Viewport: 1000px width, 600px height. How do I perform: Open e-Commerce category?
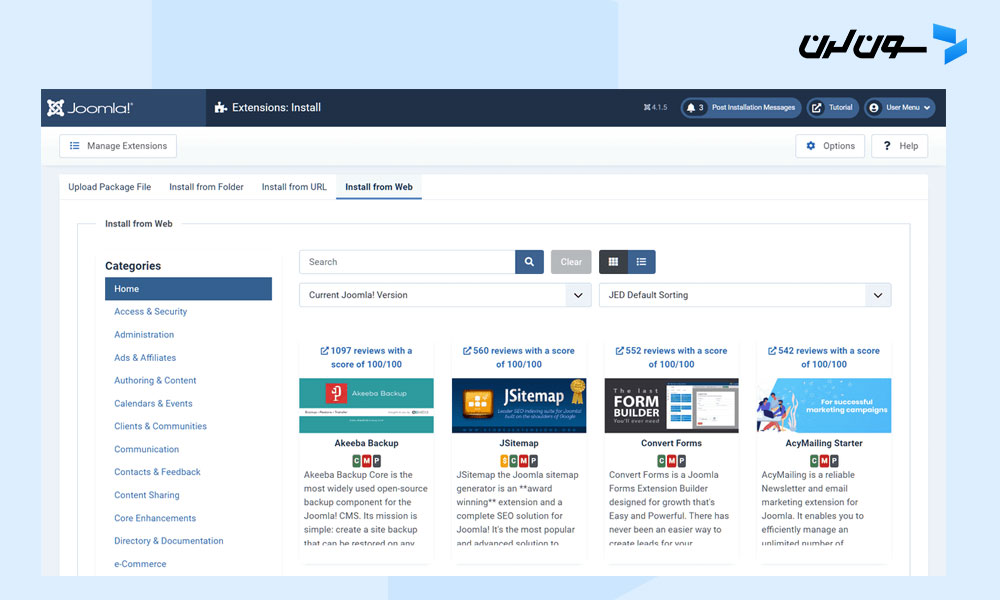[140, 564]
